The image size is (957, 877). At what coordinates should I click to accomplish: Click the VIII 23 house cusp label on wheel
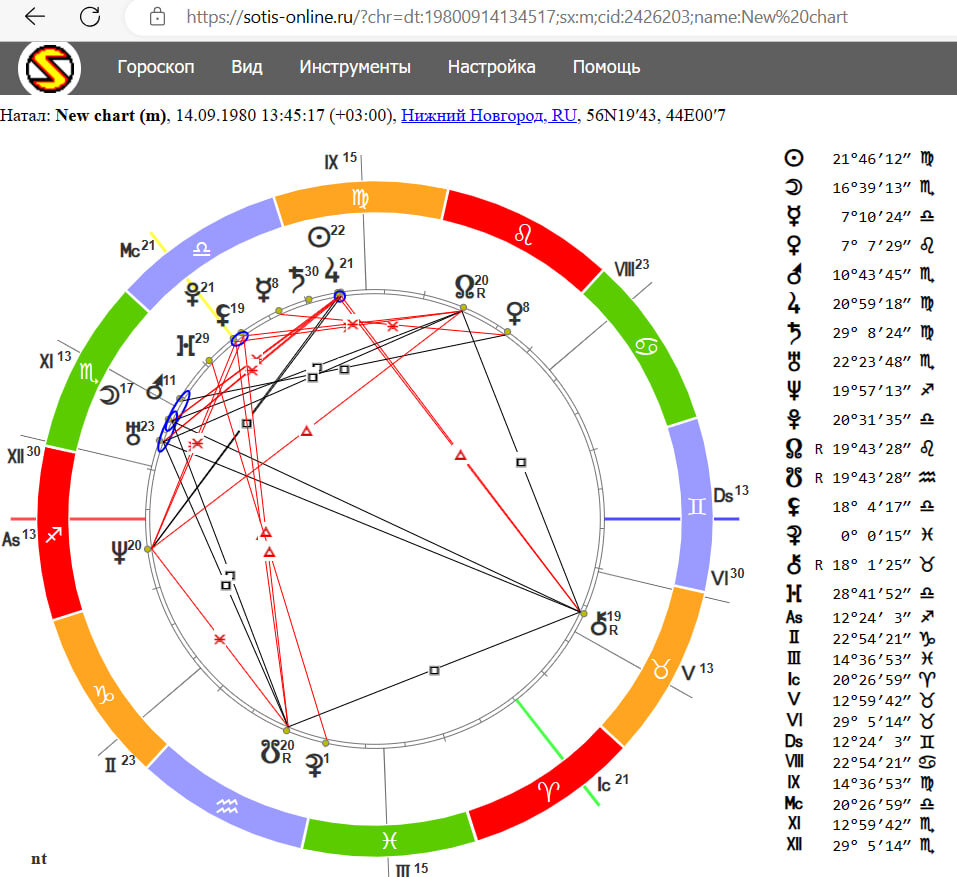click(x=632, y=267)
